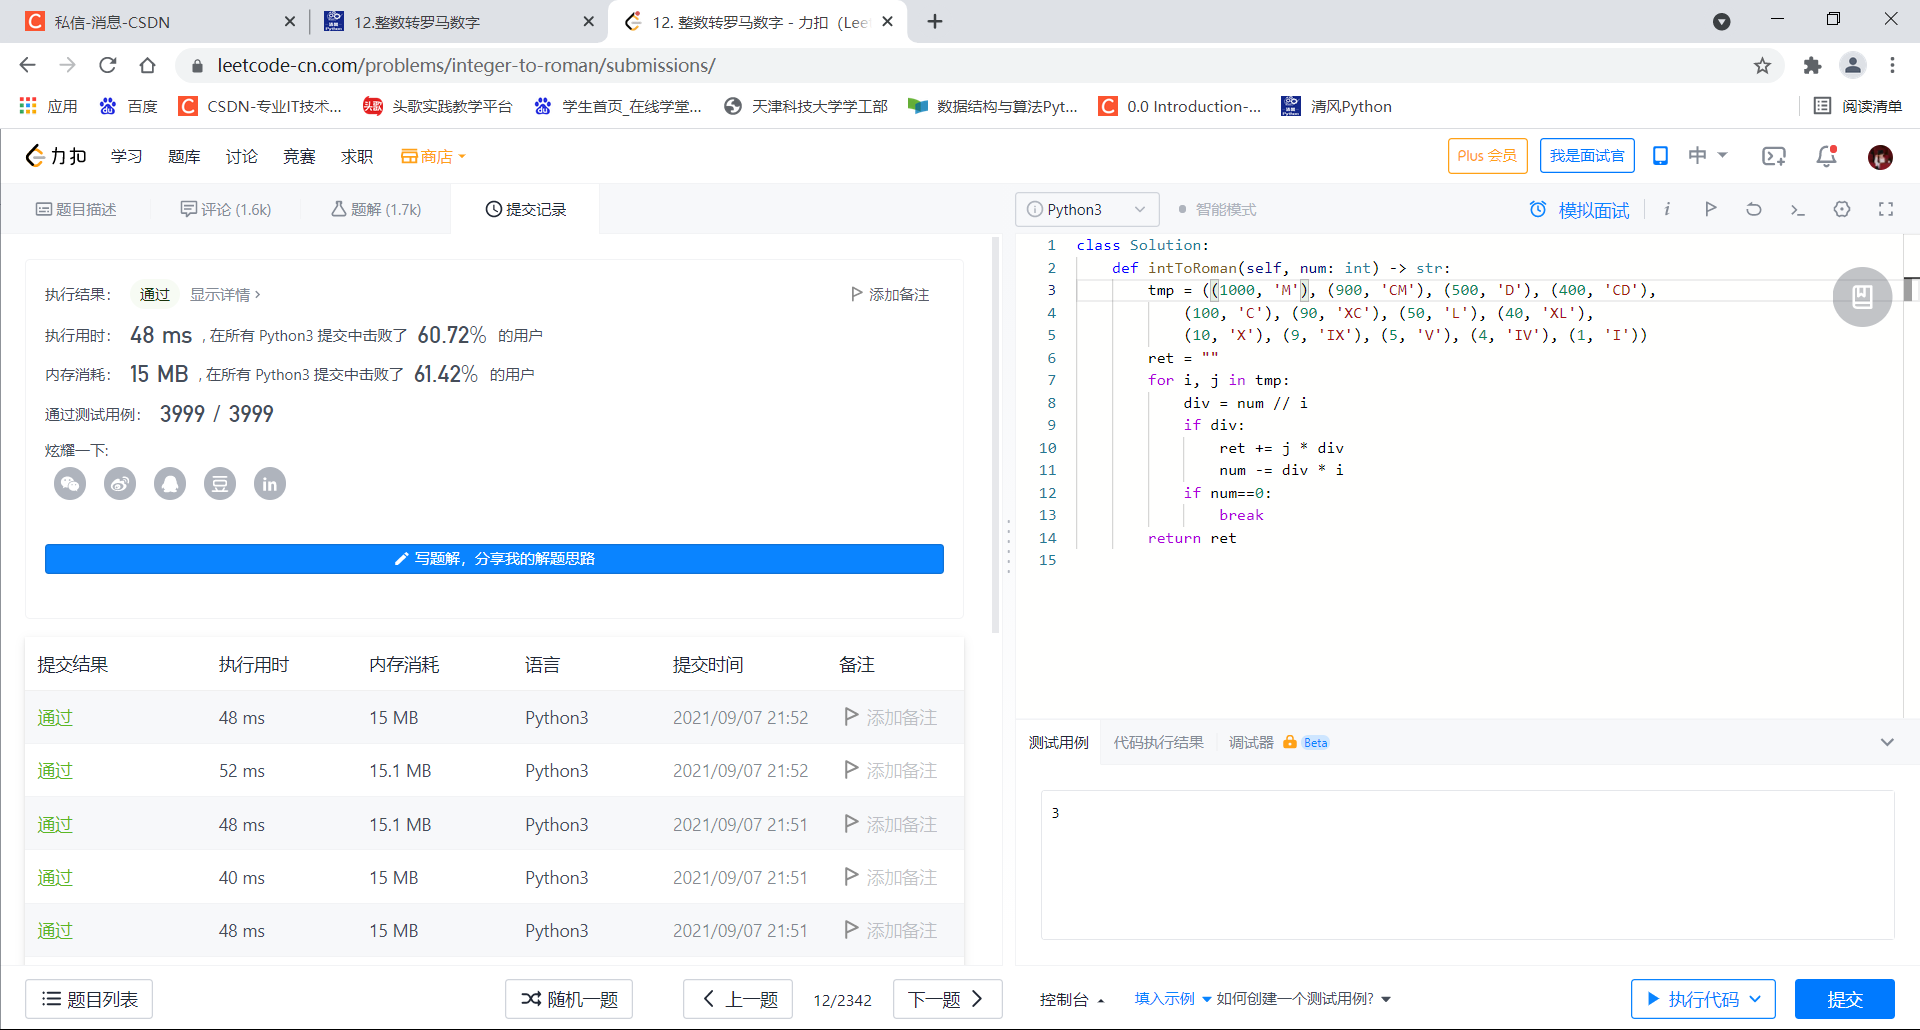Open the 题目列表 problem list

[89, 999]
